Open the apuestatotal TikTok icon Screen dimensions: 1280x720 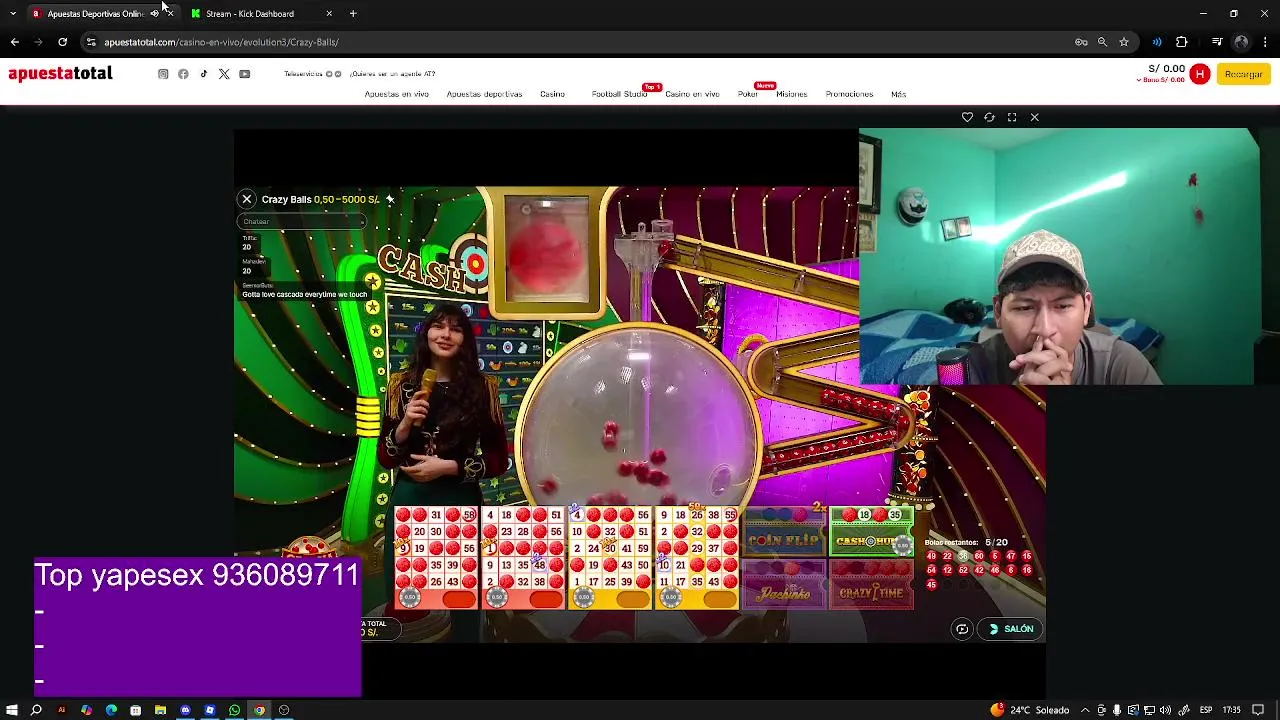coord(204,74)
